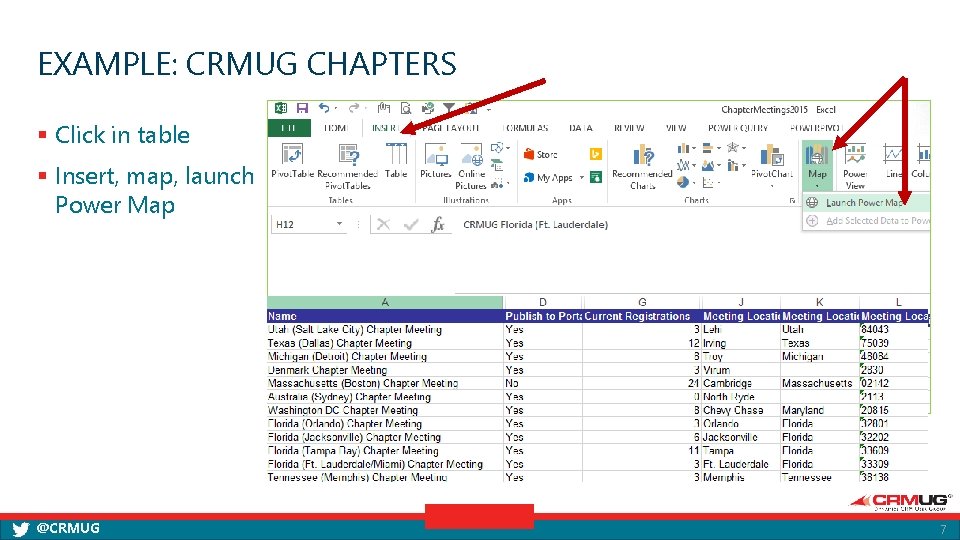
Task: Click the Map button in ribbon
Action: 817,164
